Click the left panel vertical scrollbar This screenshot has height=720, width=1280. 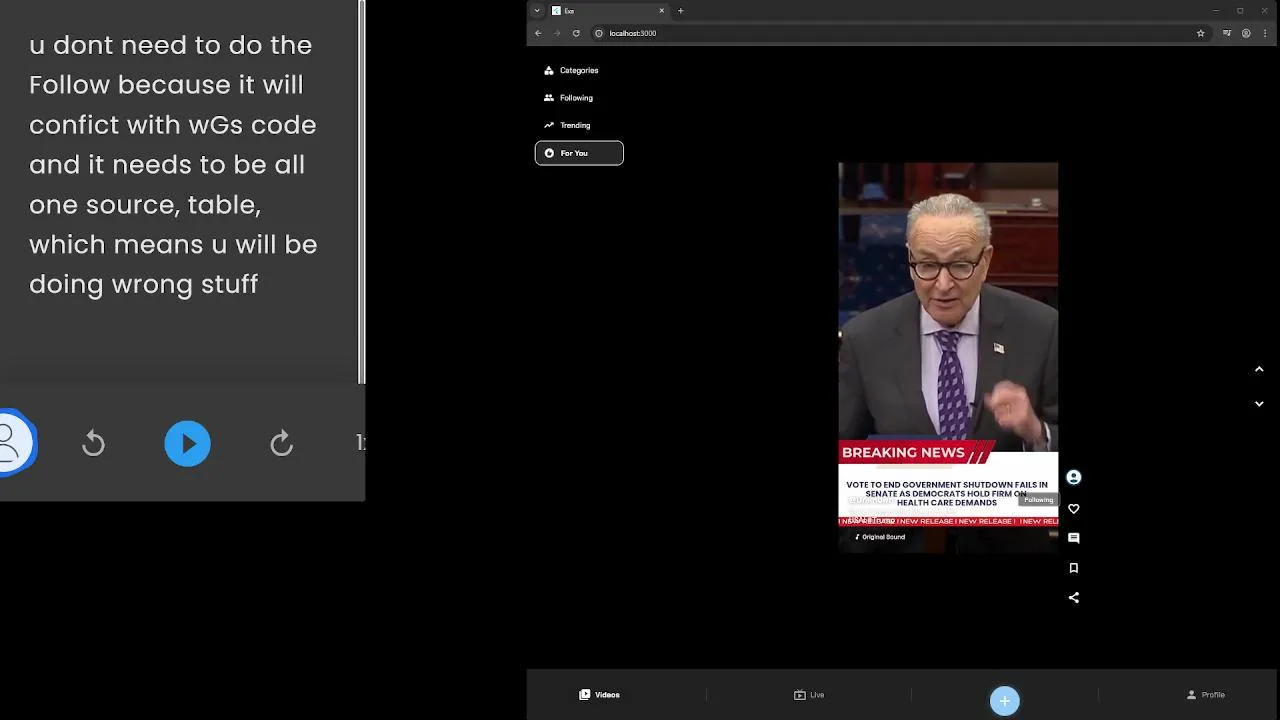pyautogui.click(x=362, y=192)
